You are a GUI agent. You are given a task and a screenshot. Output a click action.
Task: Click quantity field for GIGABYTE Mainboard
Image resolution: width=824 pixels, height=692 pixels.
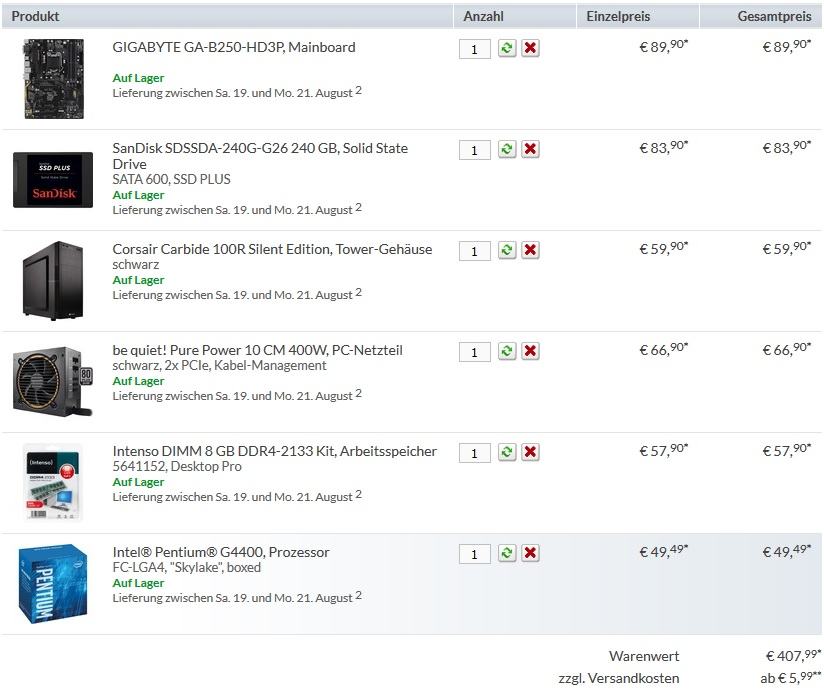(x=475, y=49)
